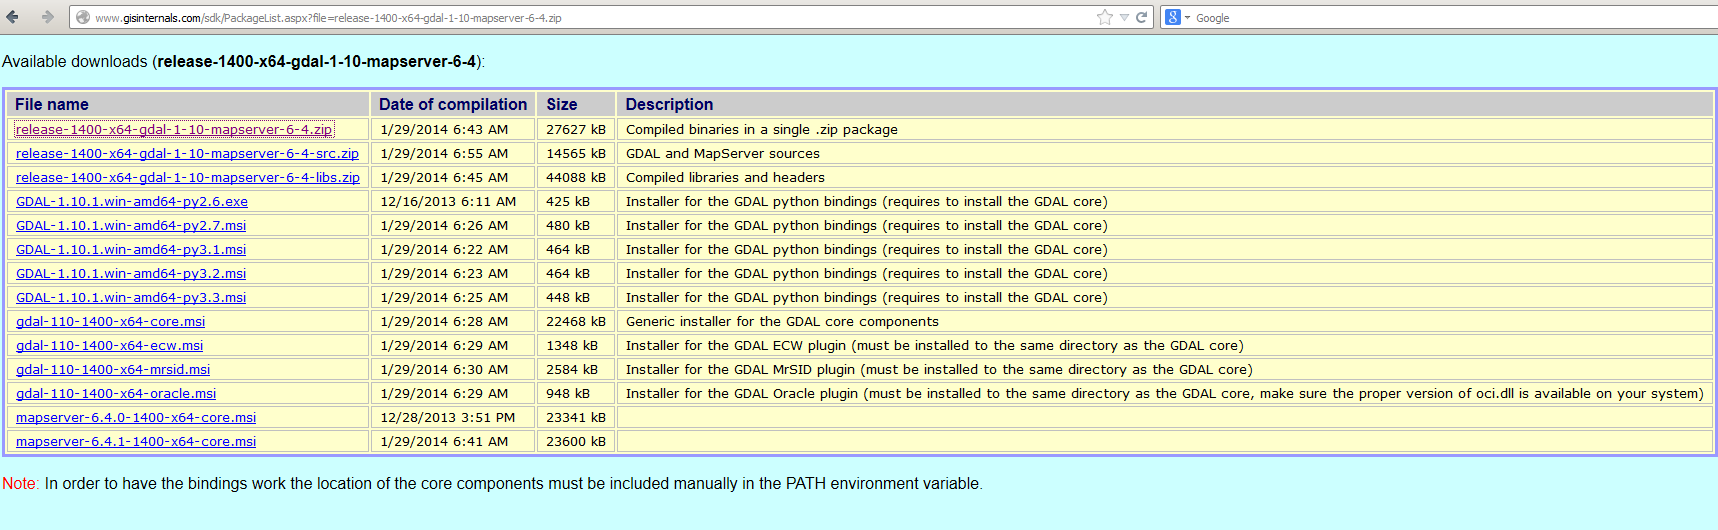Download release-1400-x64-gdal-1-10-mapserver-6-4.zip
The height and width of the screenshot is (530, 1718).
pyautogui.click(x=174, y=129)
